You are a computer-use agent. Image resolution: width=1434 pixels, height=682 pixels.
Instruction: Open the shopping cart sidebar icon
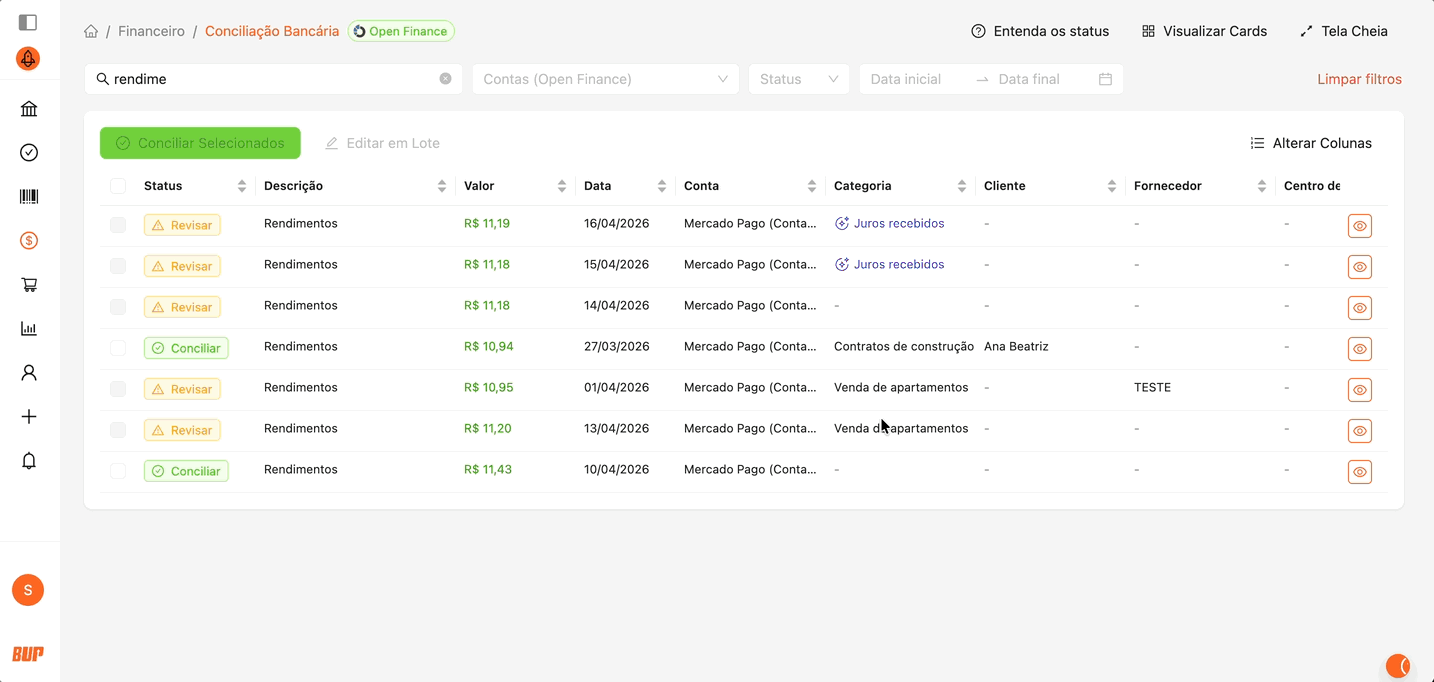pyautogui.click(x=29, y=285)
